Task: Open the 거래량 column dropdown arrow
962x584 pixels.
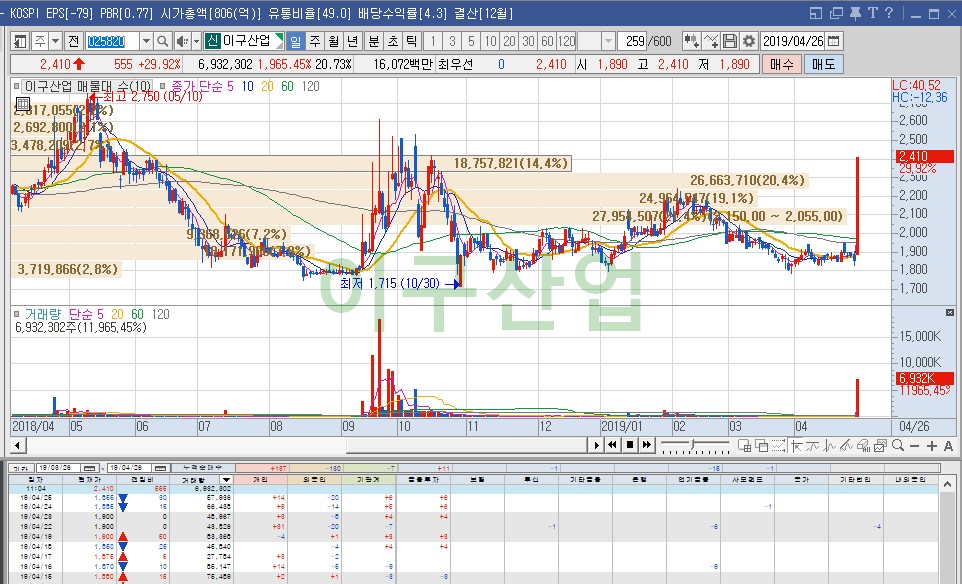Action: (226, 480)
